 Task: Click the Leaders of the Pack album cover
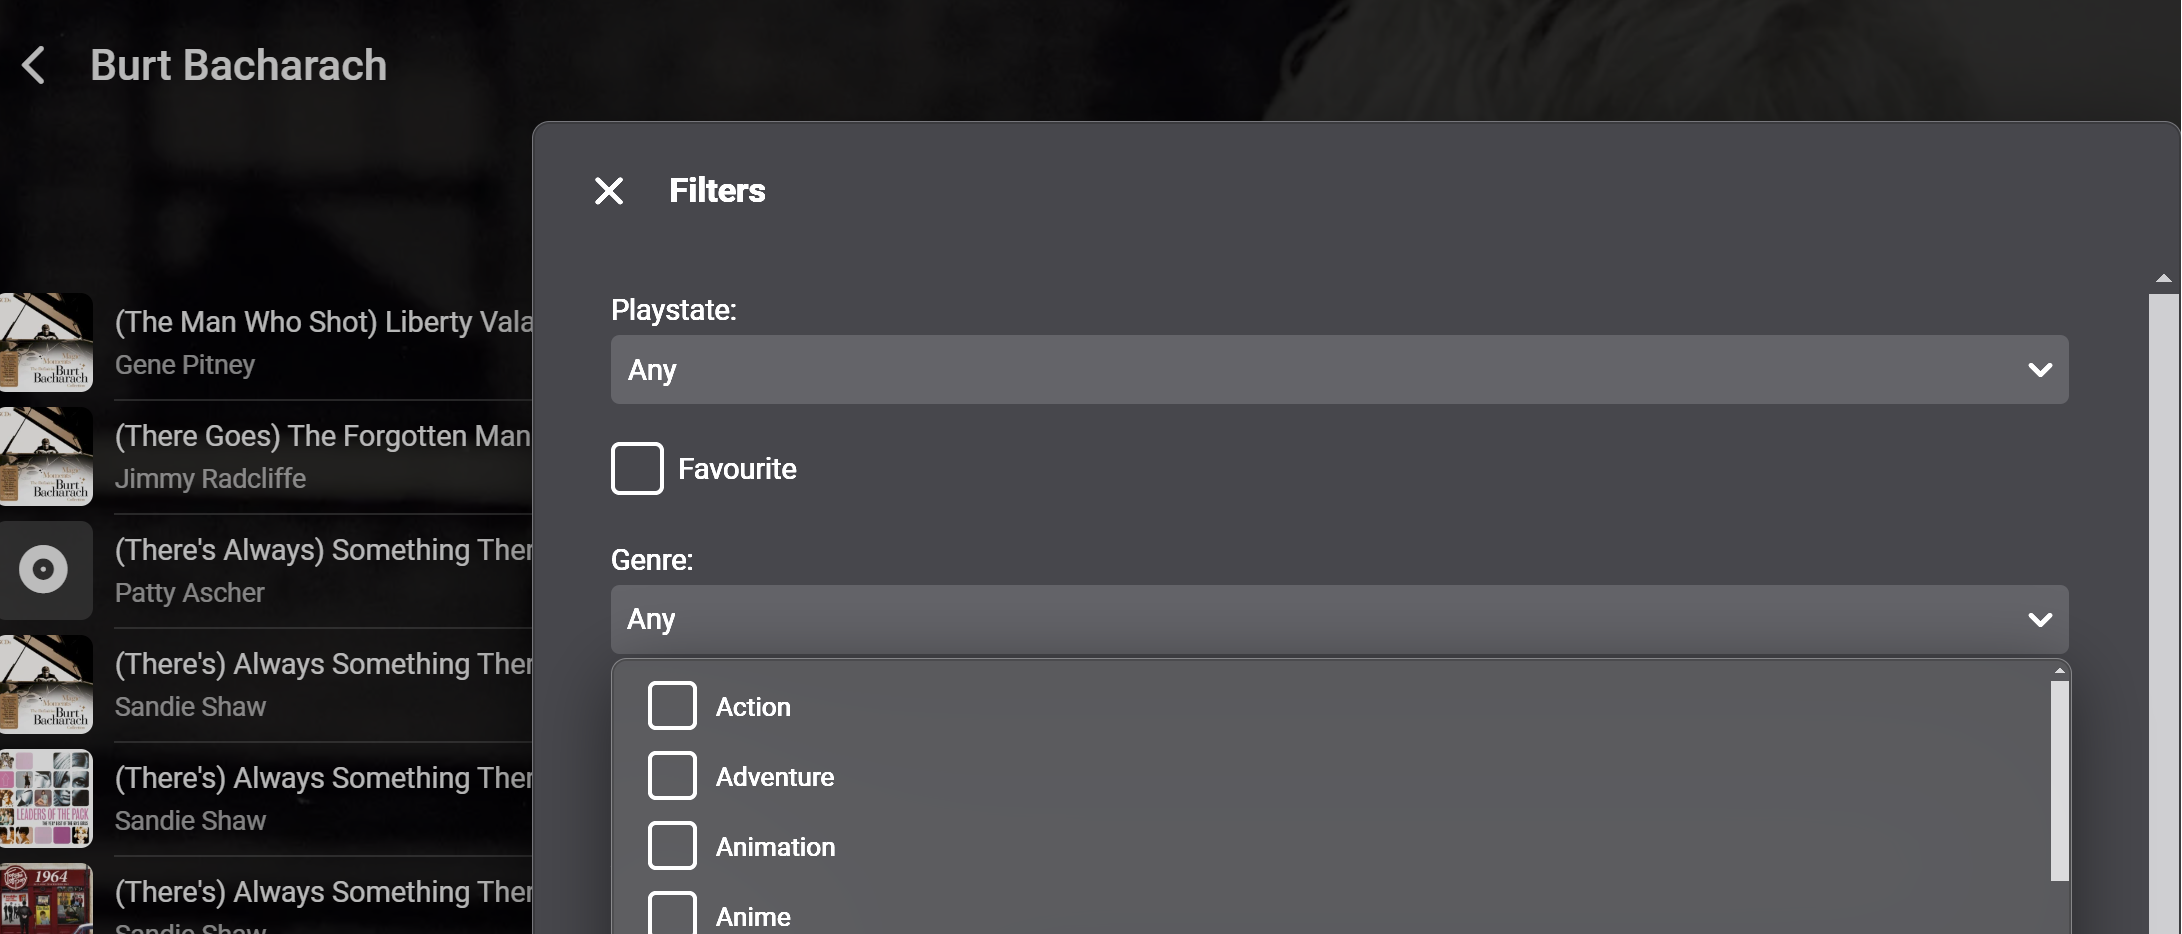pos(46,798)
